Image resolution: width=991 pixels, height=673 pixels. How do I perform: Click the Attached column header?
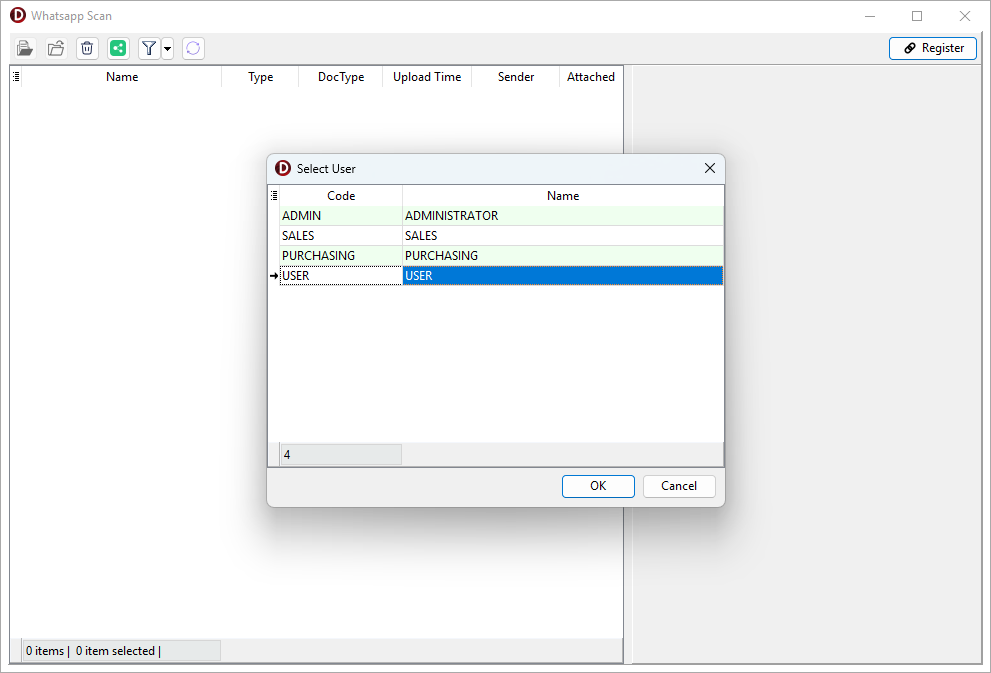591,76
